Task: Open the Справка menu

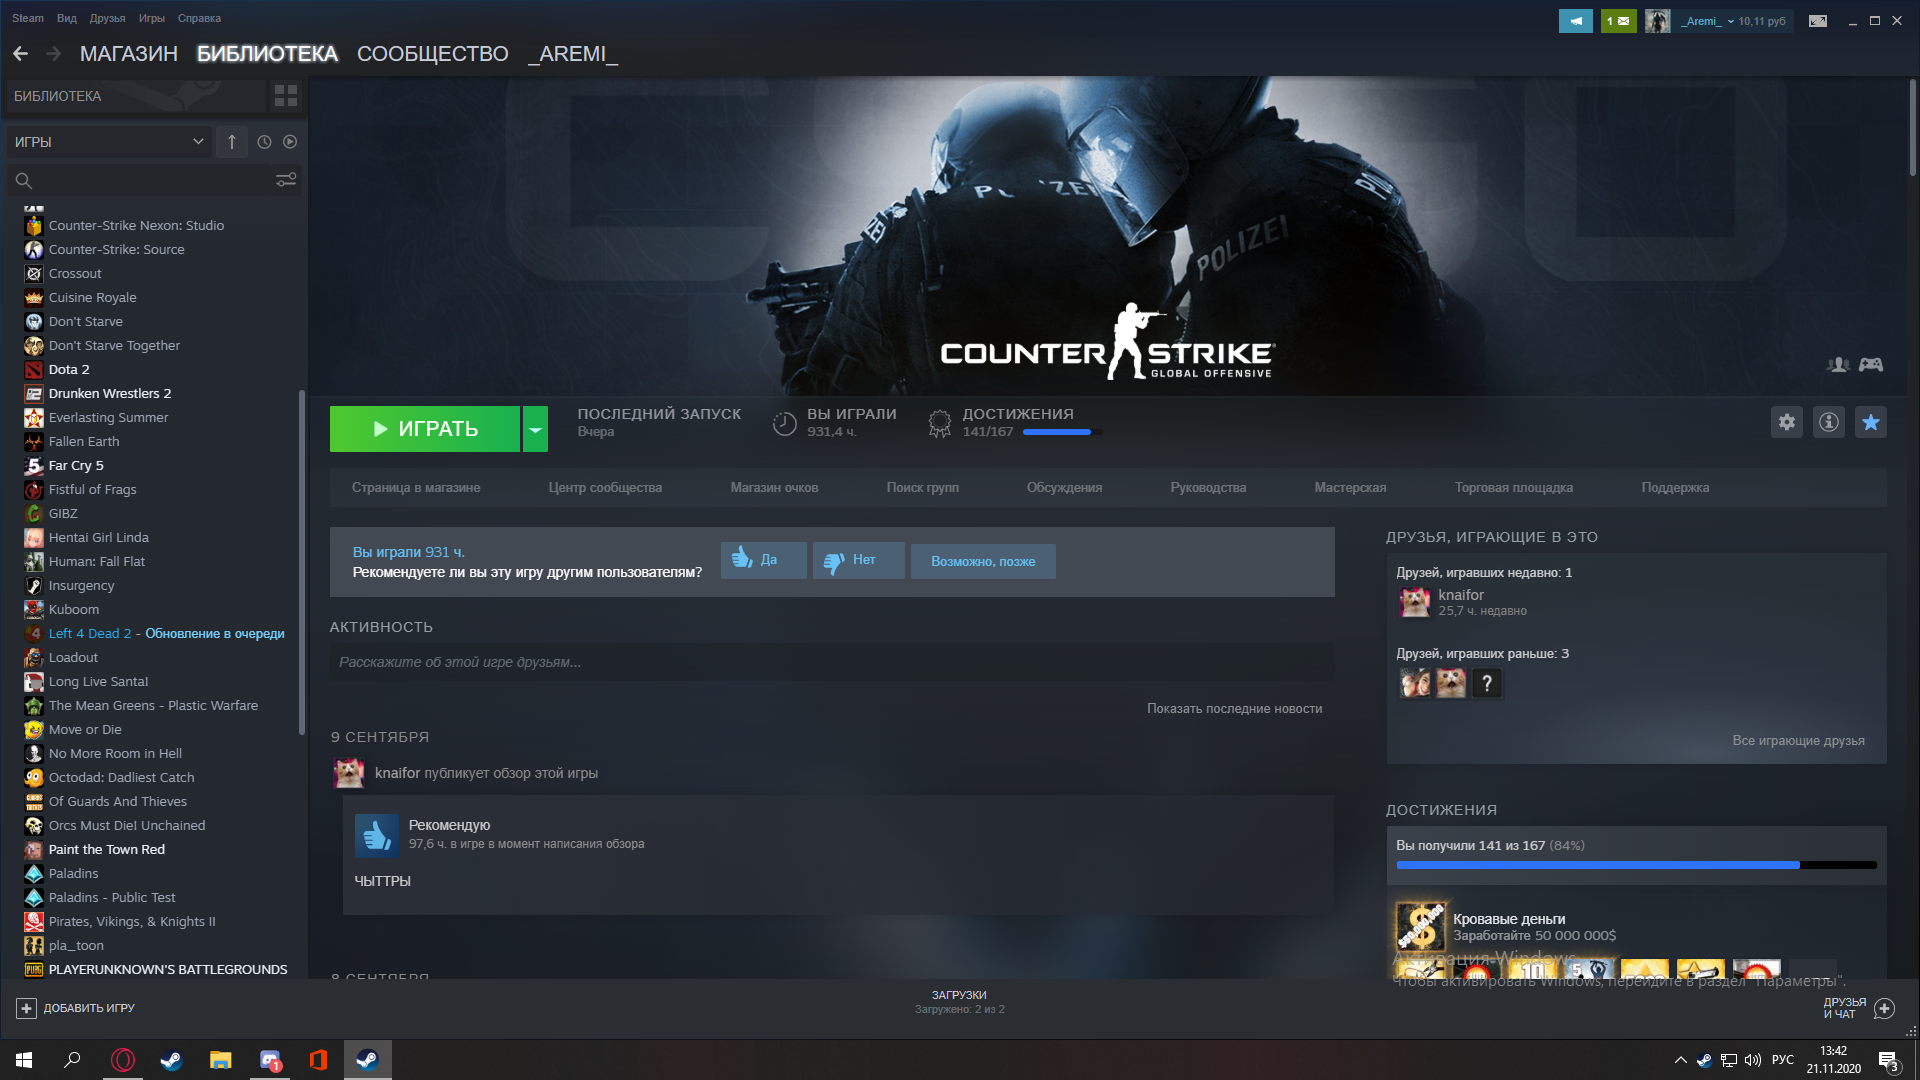Action: [199, 18]
